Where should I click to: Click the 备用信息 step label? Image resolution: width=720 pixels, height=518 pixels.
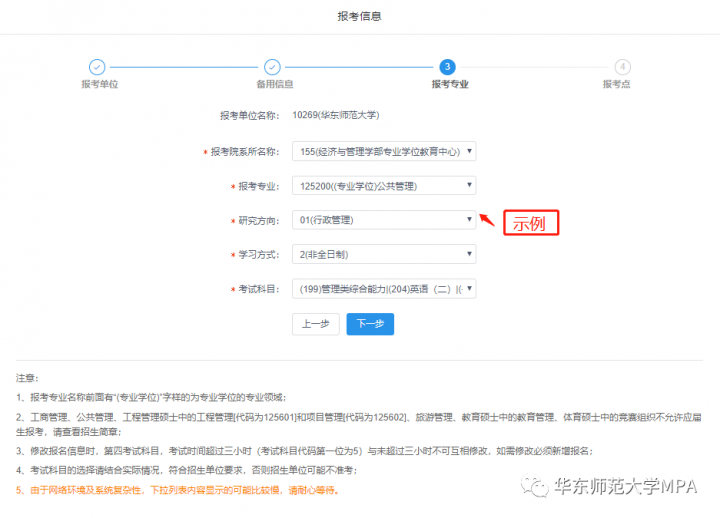click(275, 84)
